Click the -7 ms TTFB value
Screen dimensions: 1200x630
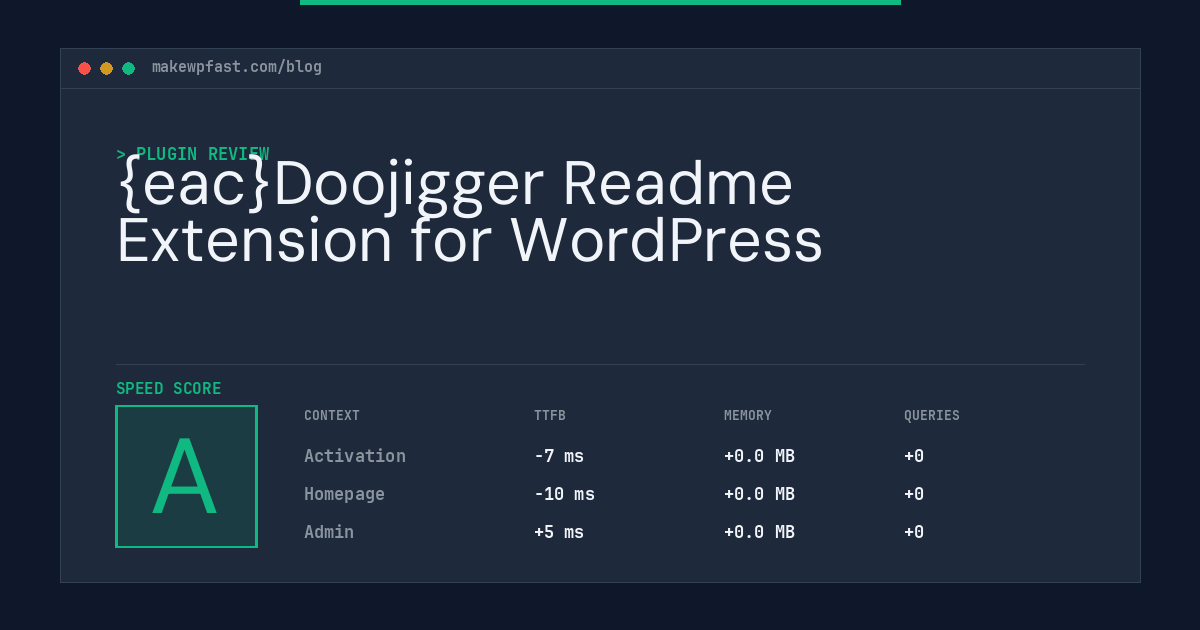tap(559, 456)
